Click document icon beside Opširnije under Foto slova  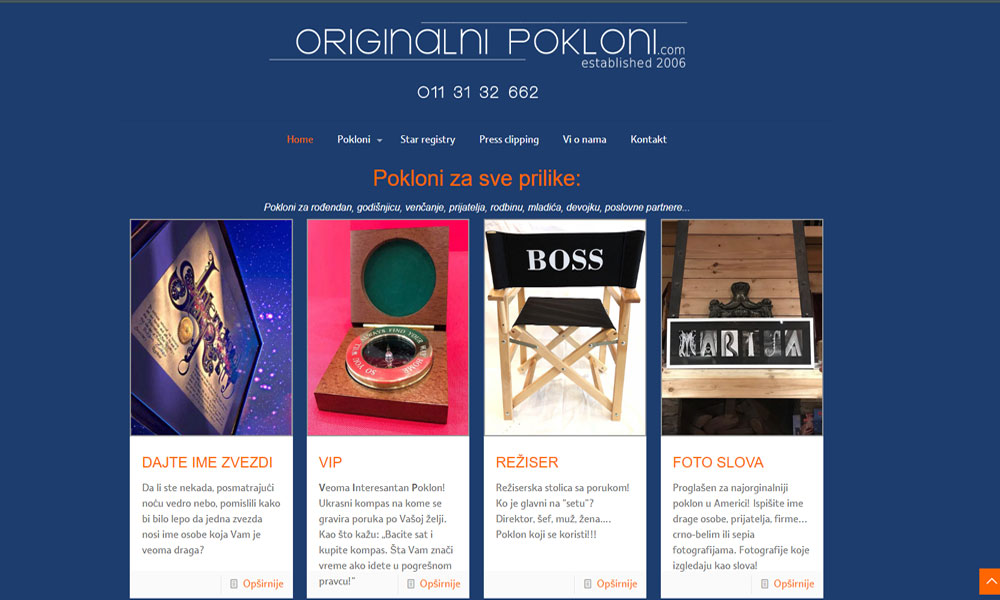765,583
